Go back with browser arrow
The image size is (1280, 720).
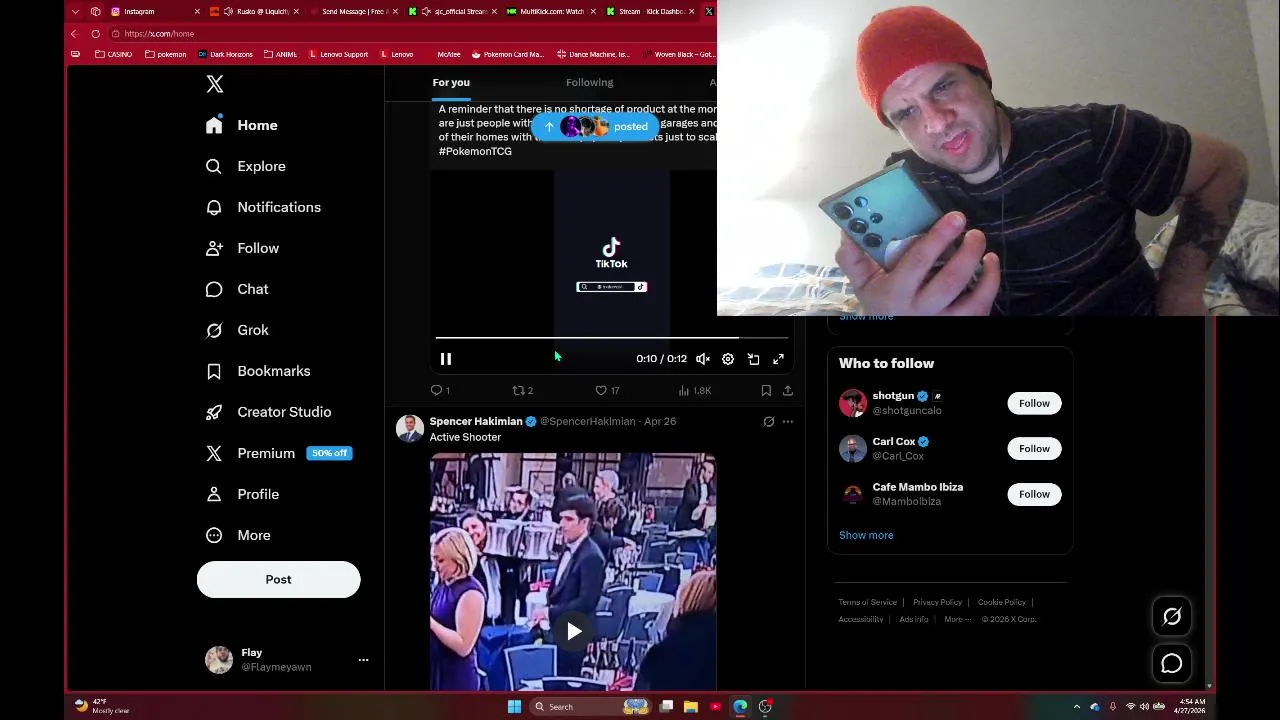(x=74, y=33)
